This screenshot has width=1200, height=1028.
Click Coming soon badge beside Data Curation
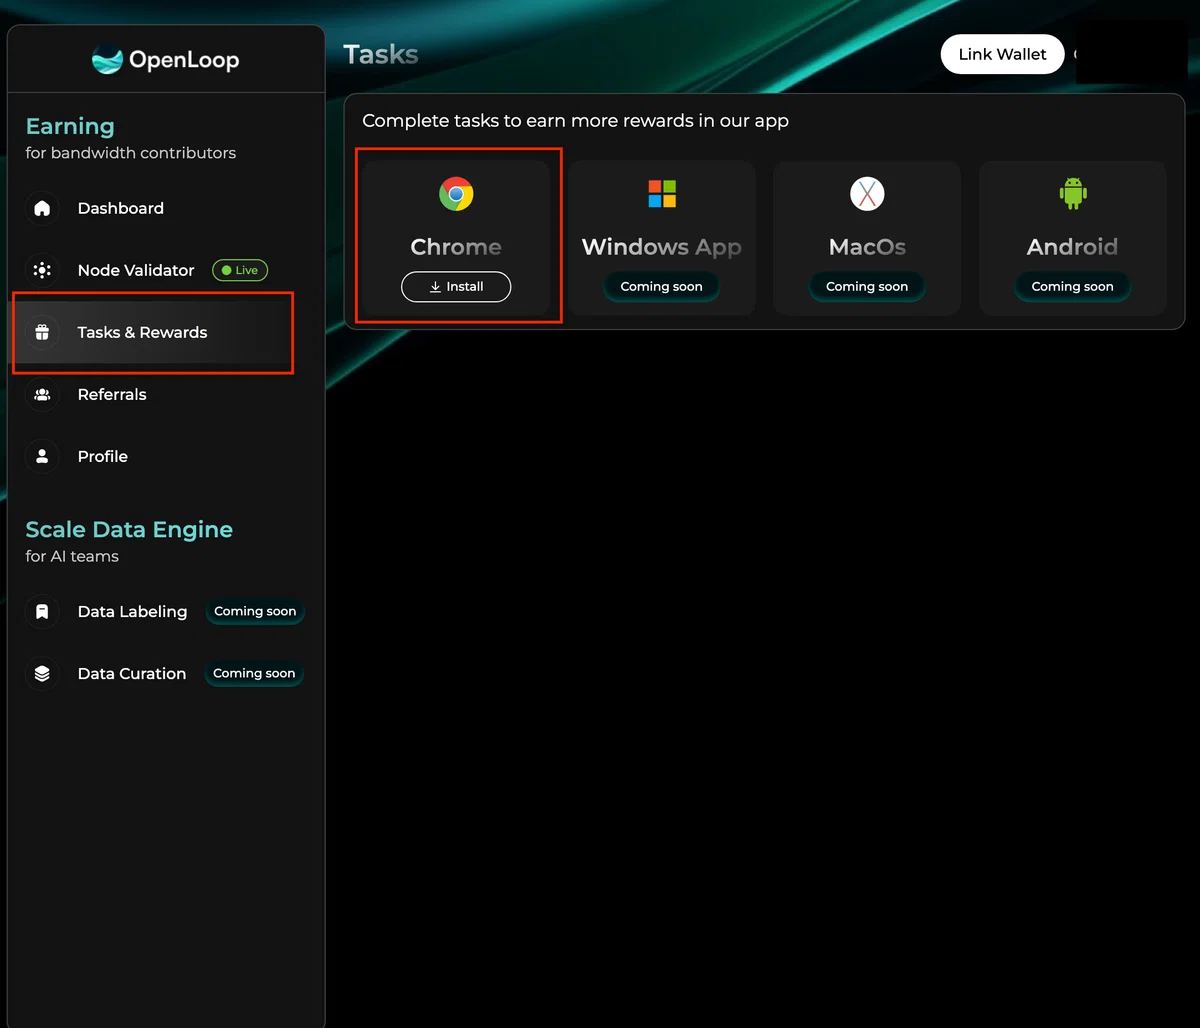point(254,673)
